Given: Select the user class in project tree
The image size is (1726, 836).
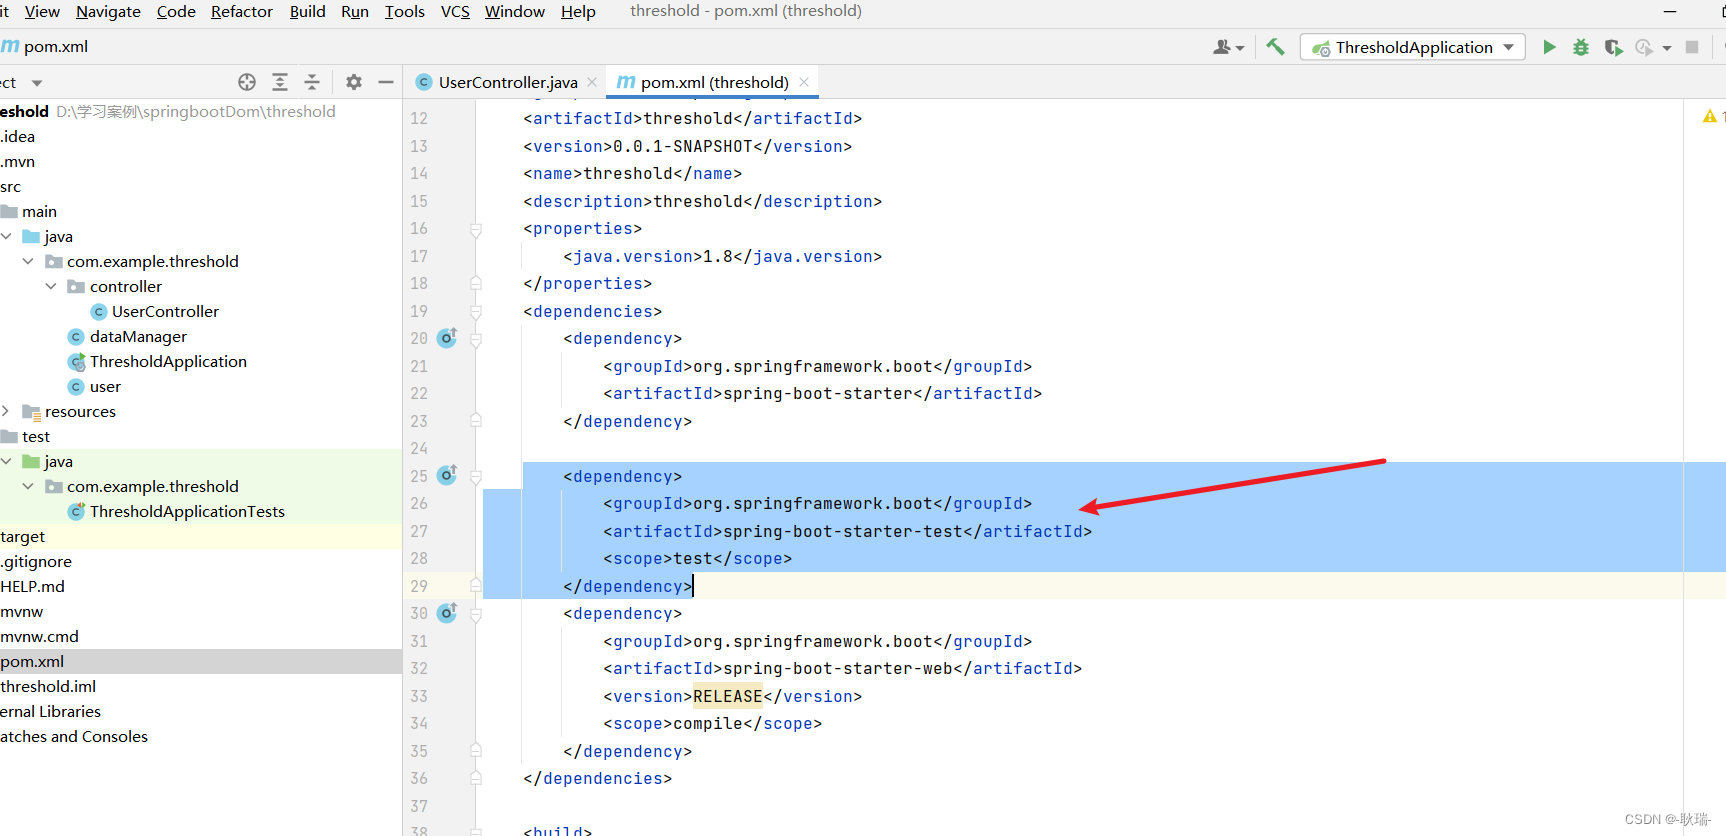Looking at the screenshot, I should pos(105,386).
